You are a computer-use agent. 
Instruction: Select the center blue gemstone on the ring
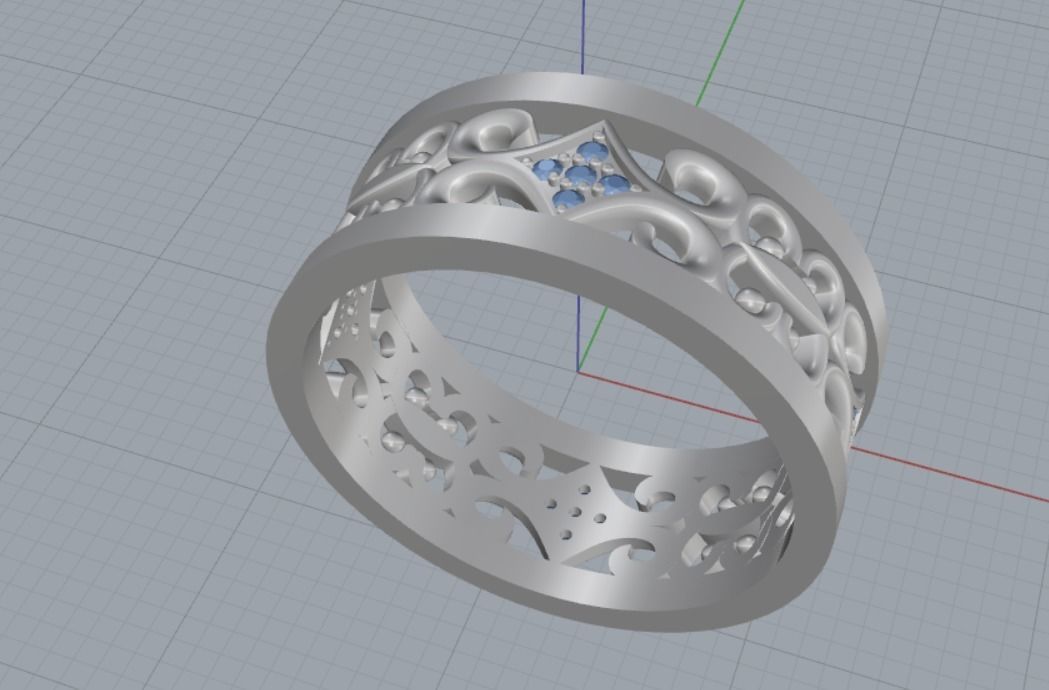coord(580,175)
